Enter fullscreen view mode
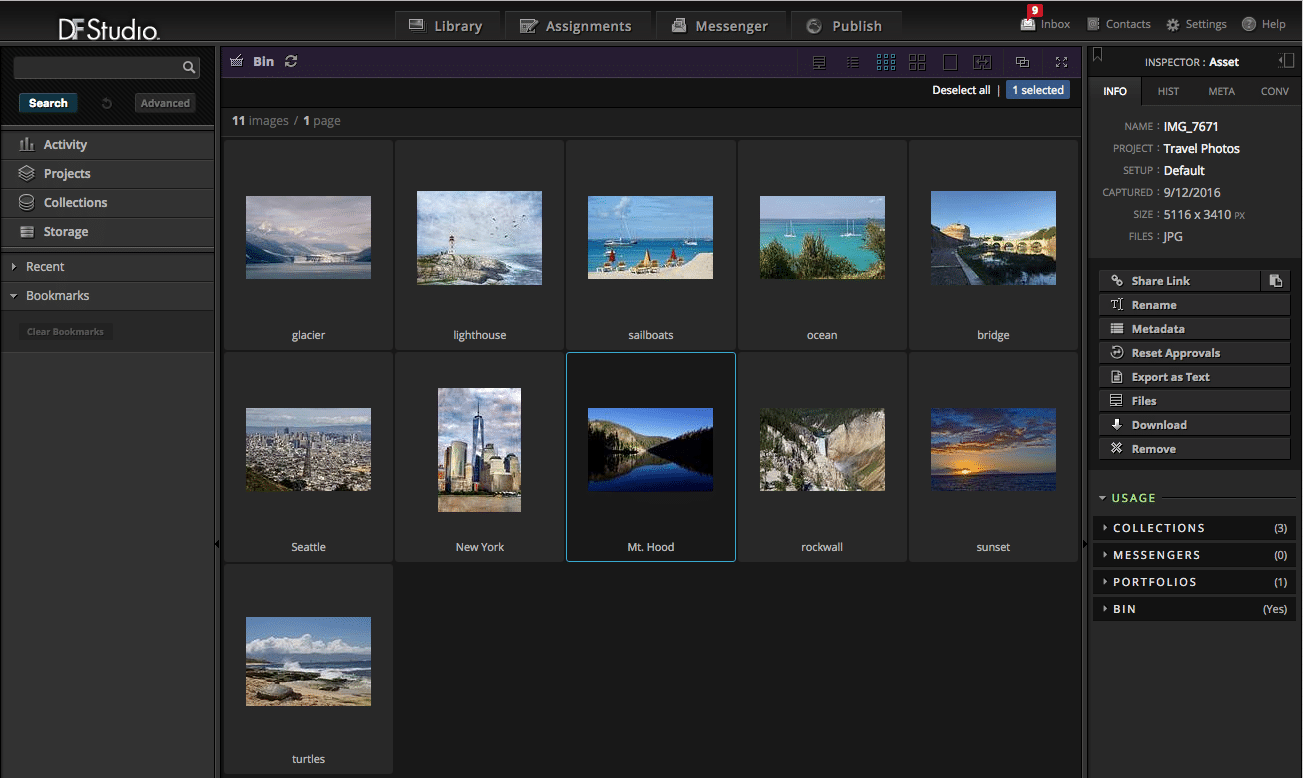1303x778 pixels. point(1061,62)
